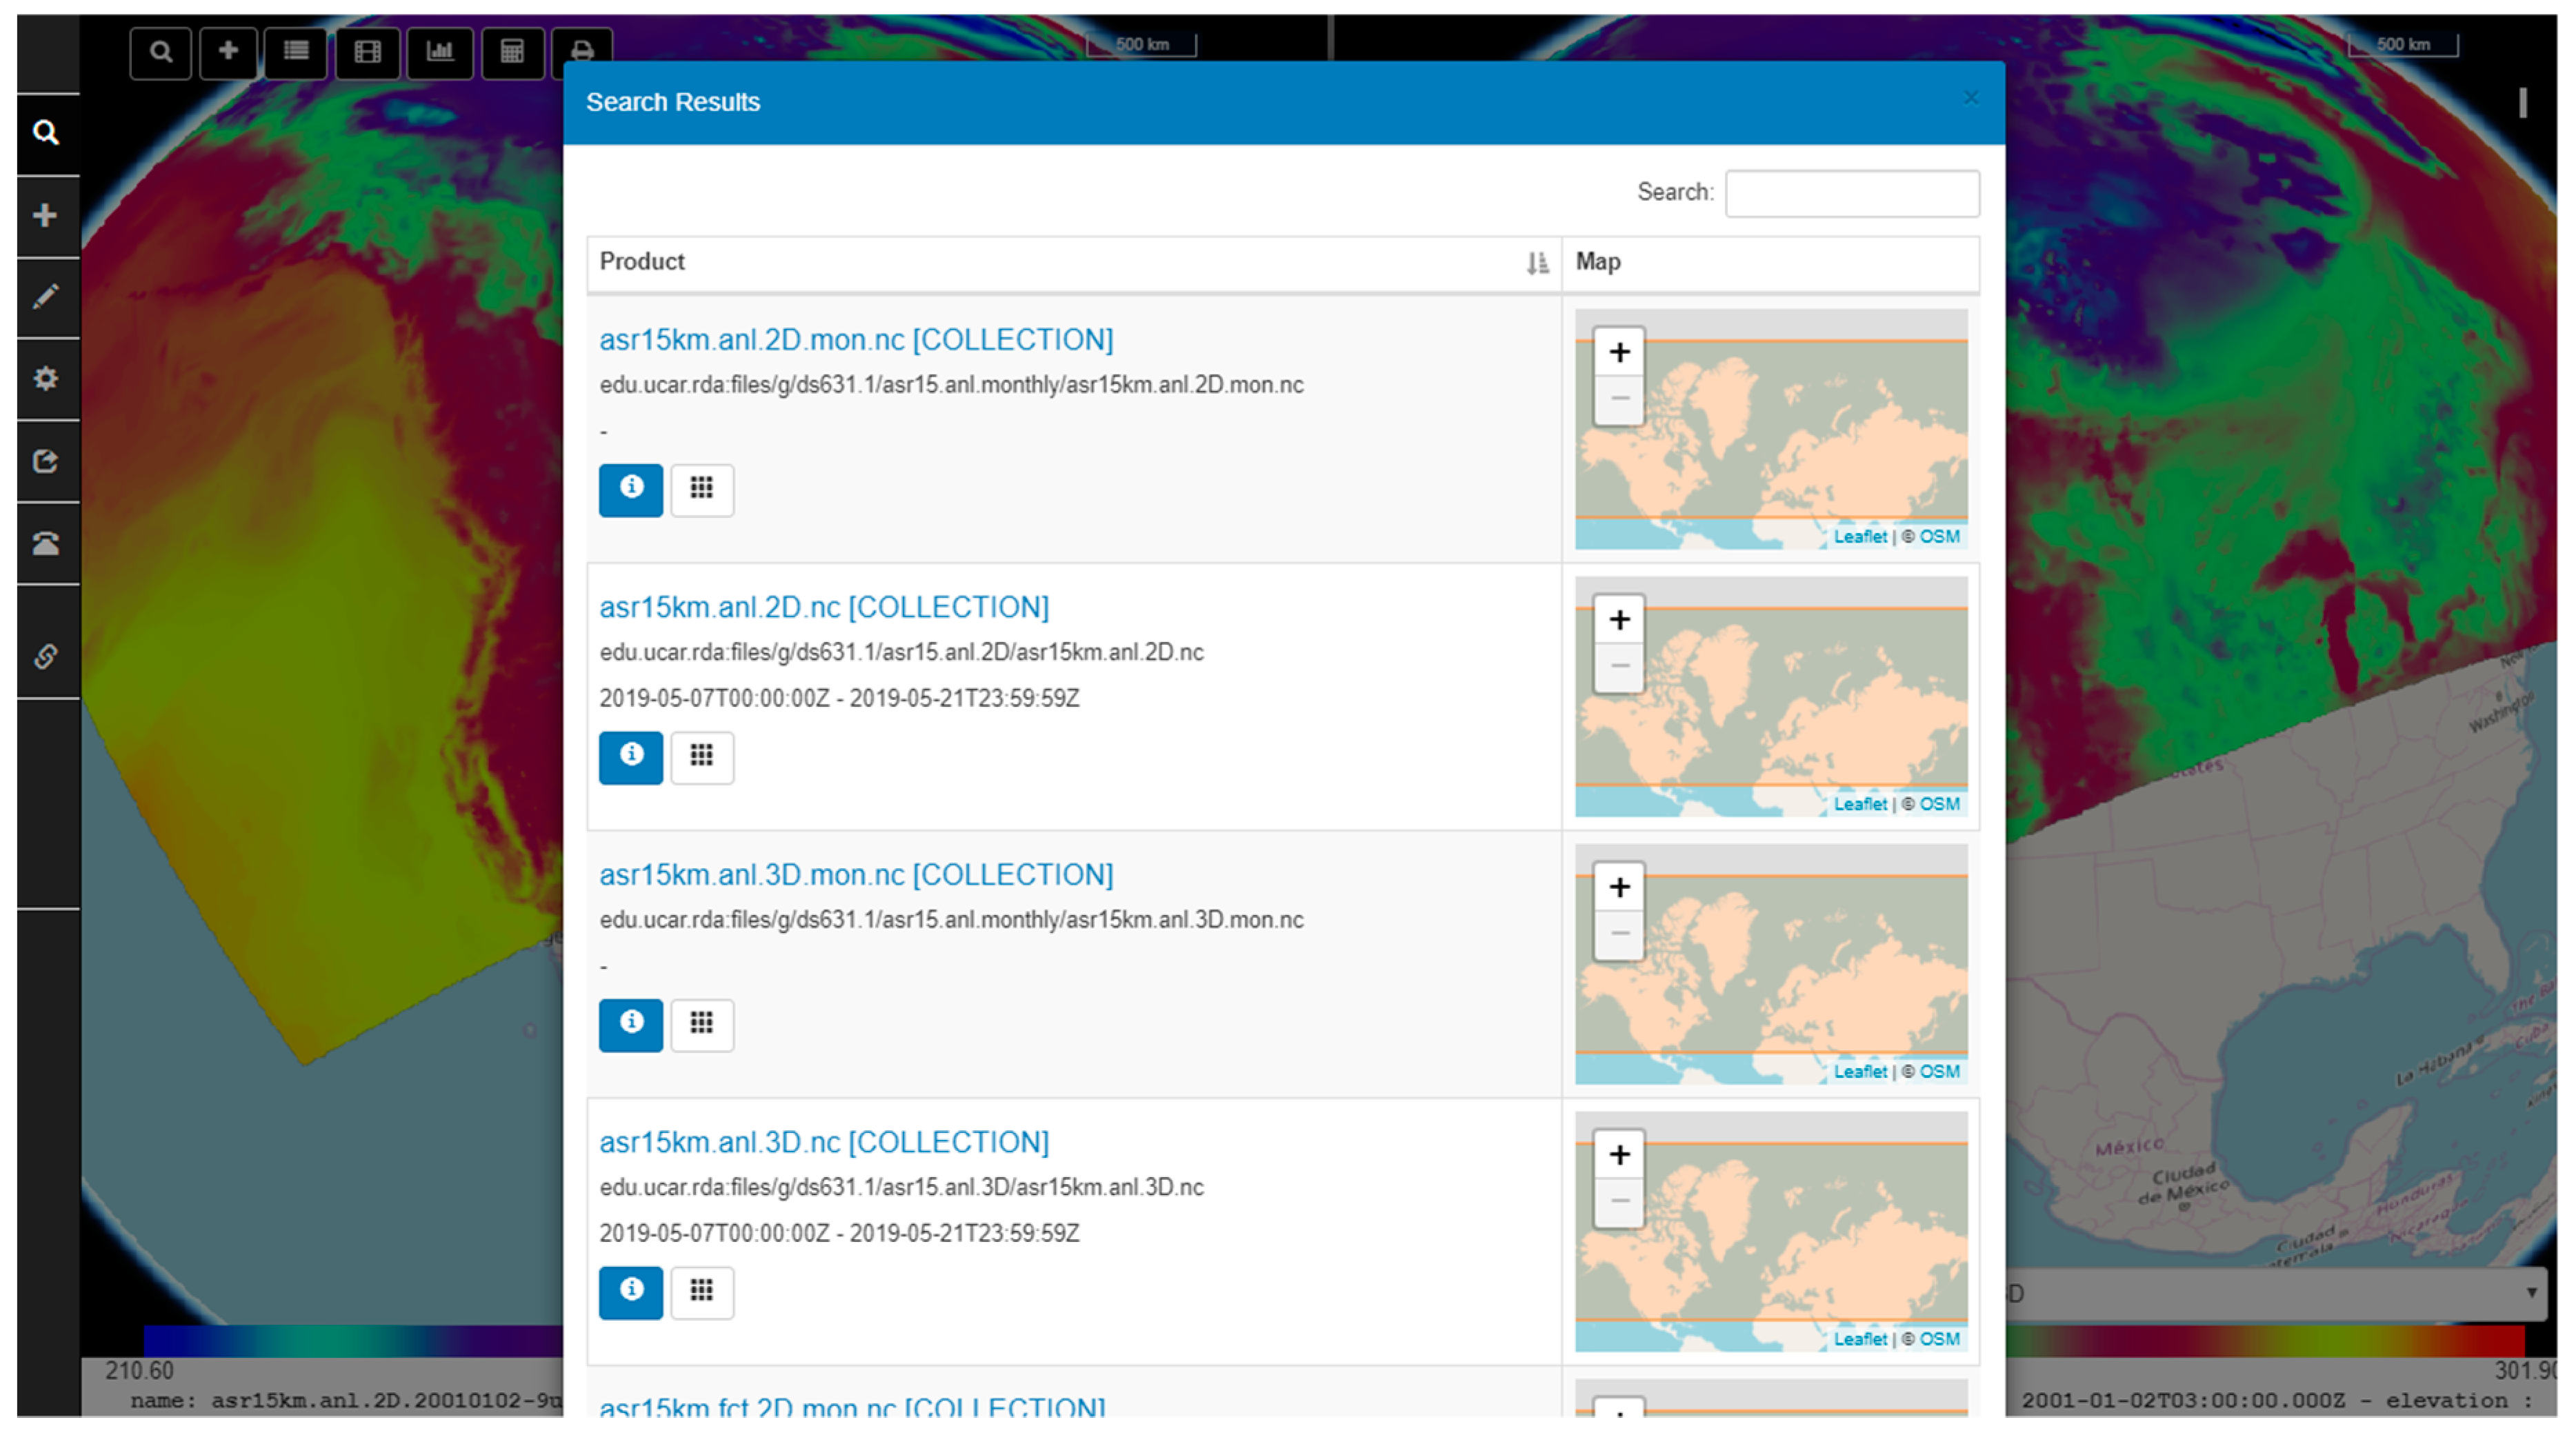
Task: Zoom in on first result's mini map
Action: [x=1619, y=352]
